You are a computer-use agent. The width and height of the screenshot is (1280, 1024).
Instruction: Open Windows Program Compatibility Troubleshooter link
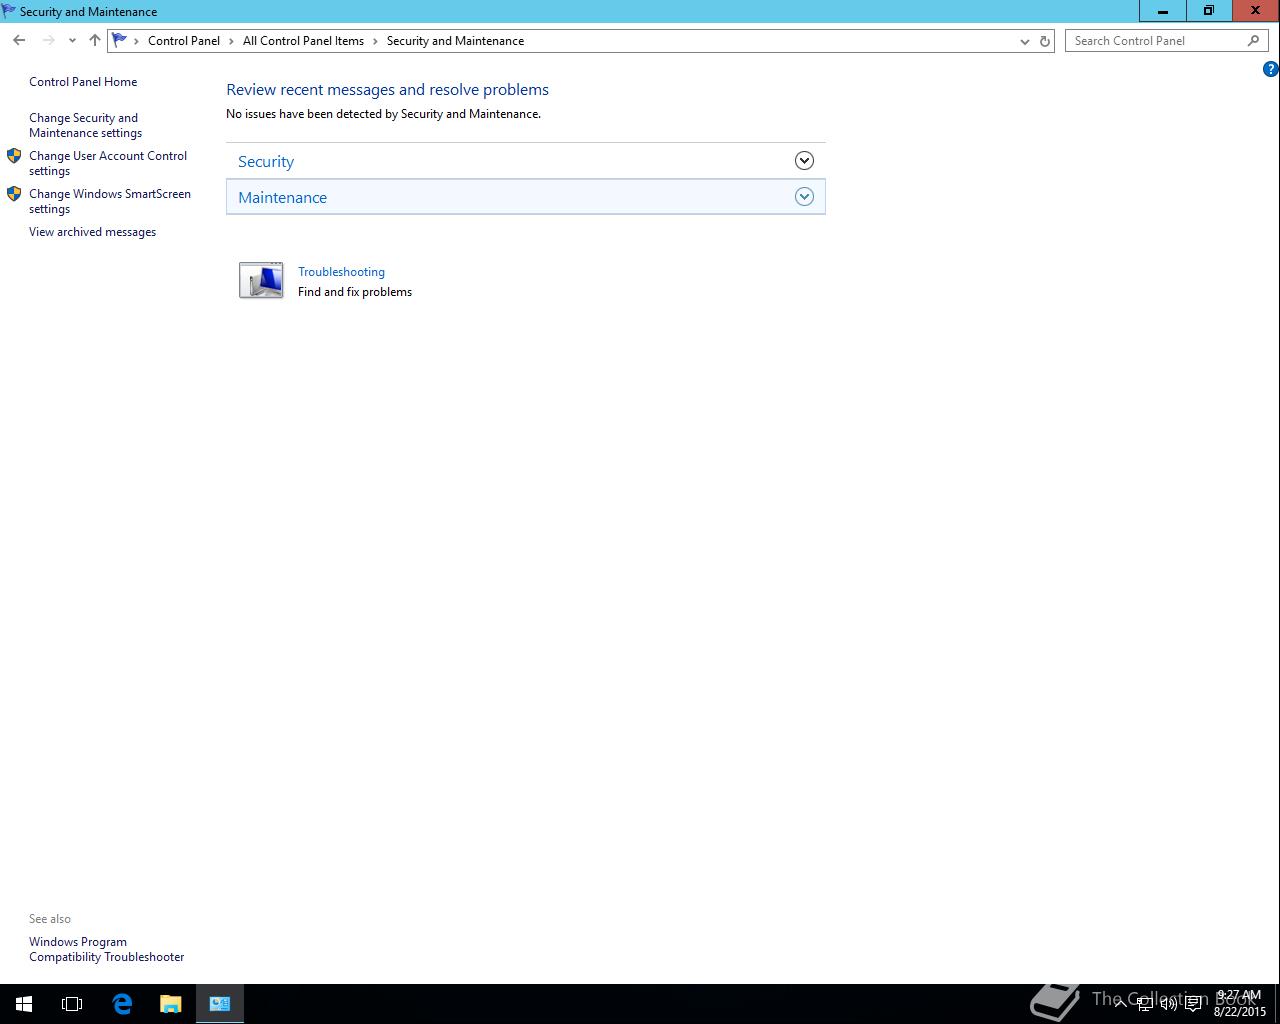pos(106,949)
